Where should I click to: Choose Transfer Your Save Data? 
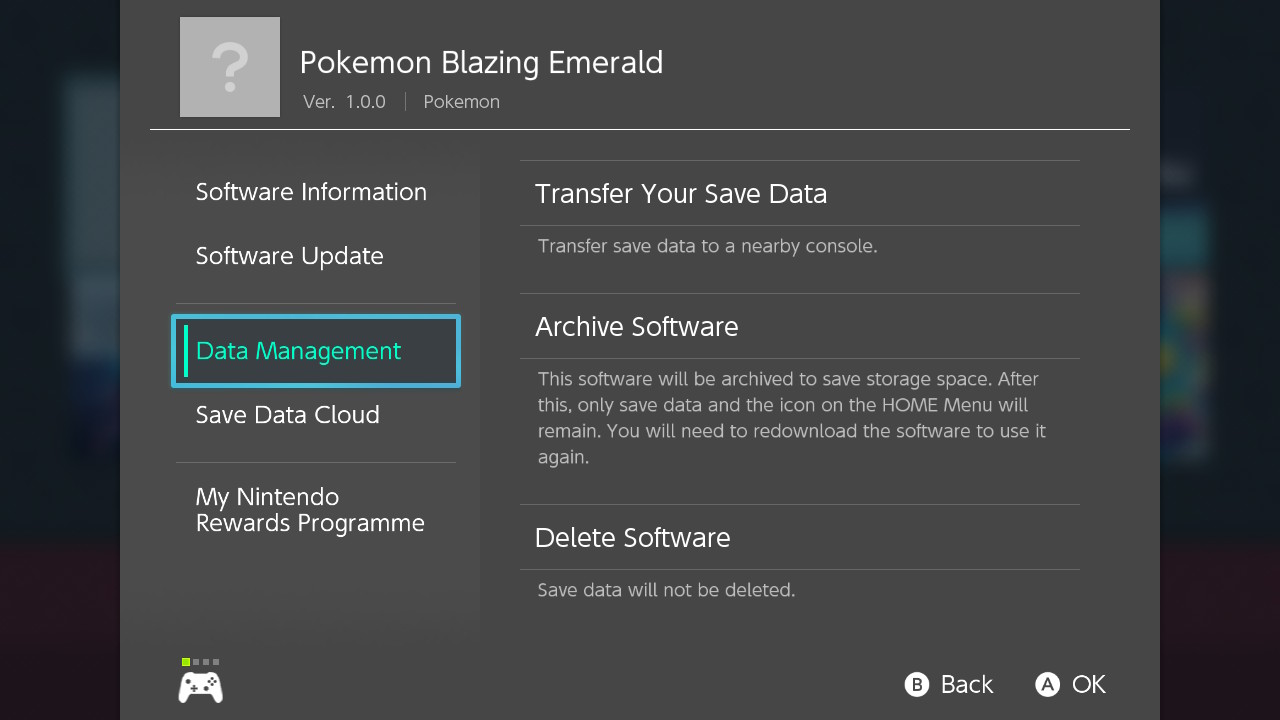pos(800,193)
